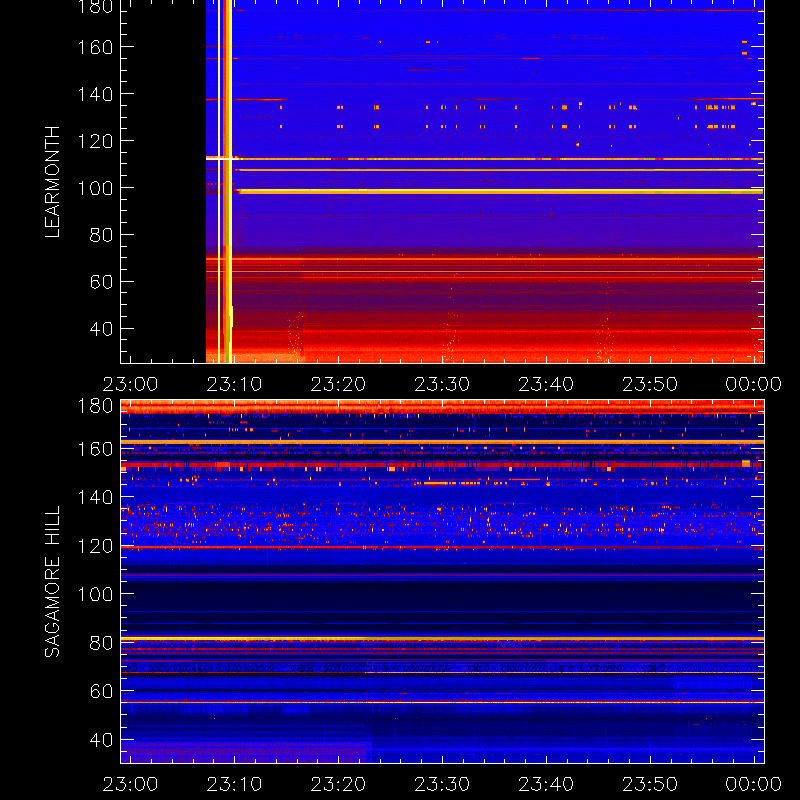Click the 80 frequency tick on Learmonth axis
The width and height of the screenshot is (800, 800).
101,235
